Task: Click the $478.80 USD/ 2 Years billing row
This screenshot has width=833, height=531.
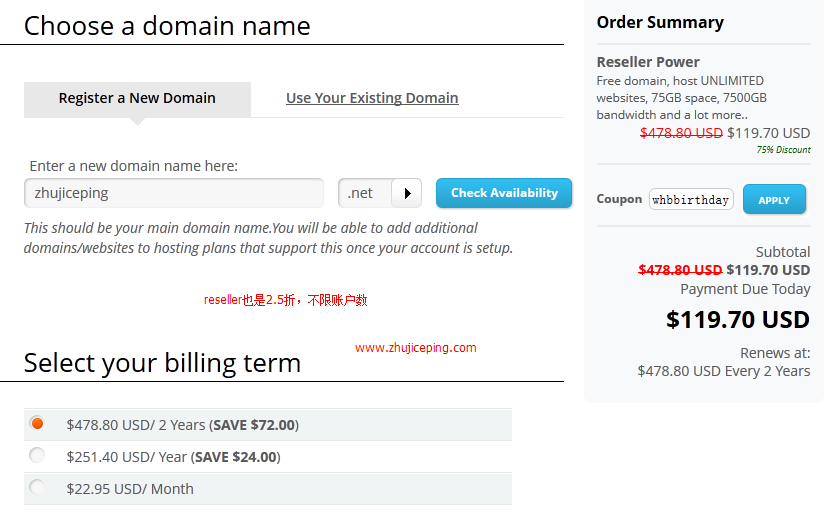Action: pyautogui.click(x=268, y=425)
